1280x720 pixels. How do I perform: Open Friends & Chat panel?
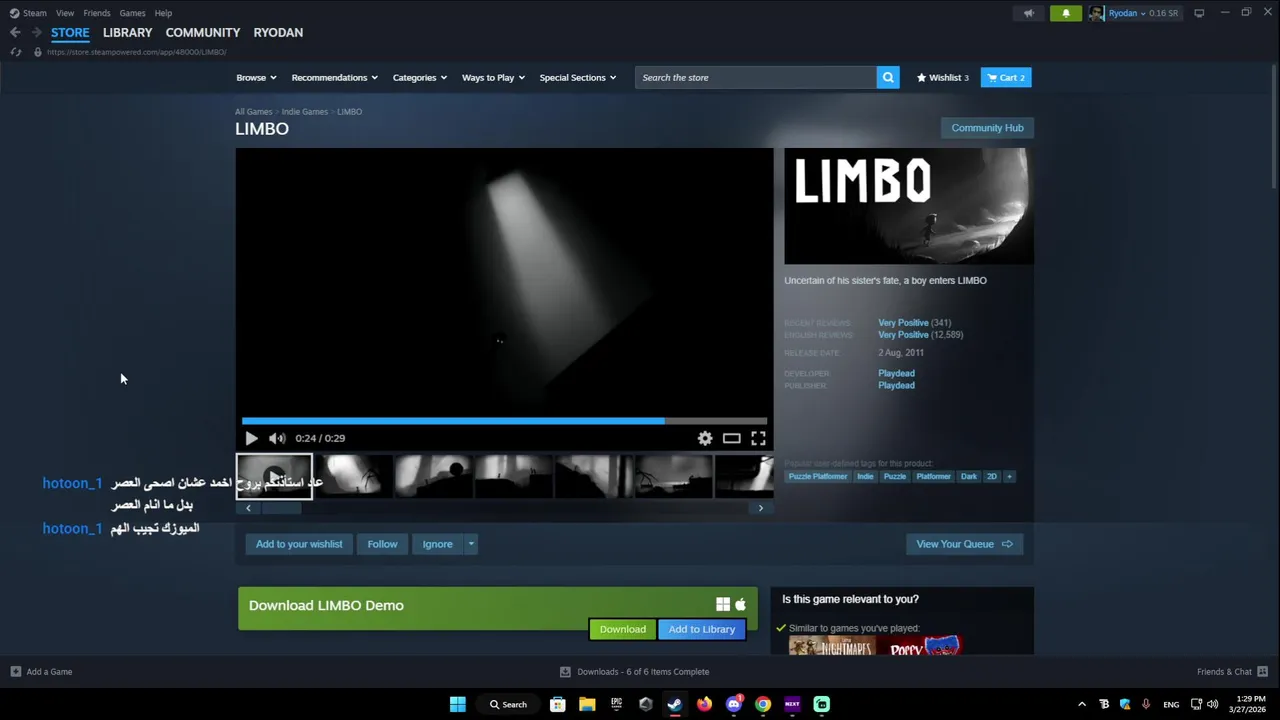[x=1232, y=672]
